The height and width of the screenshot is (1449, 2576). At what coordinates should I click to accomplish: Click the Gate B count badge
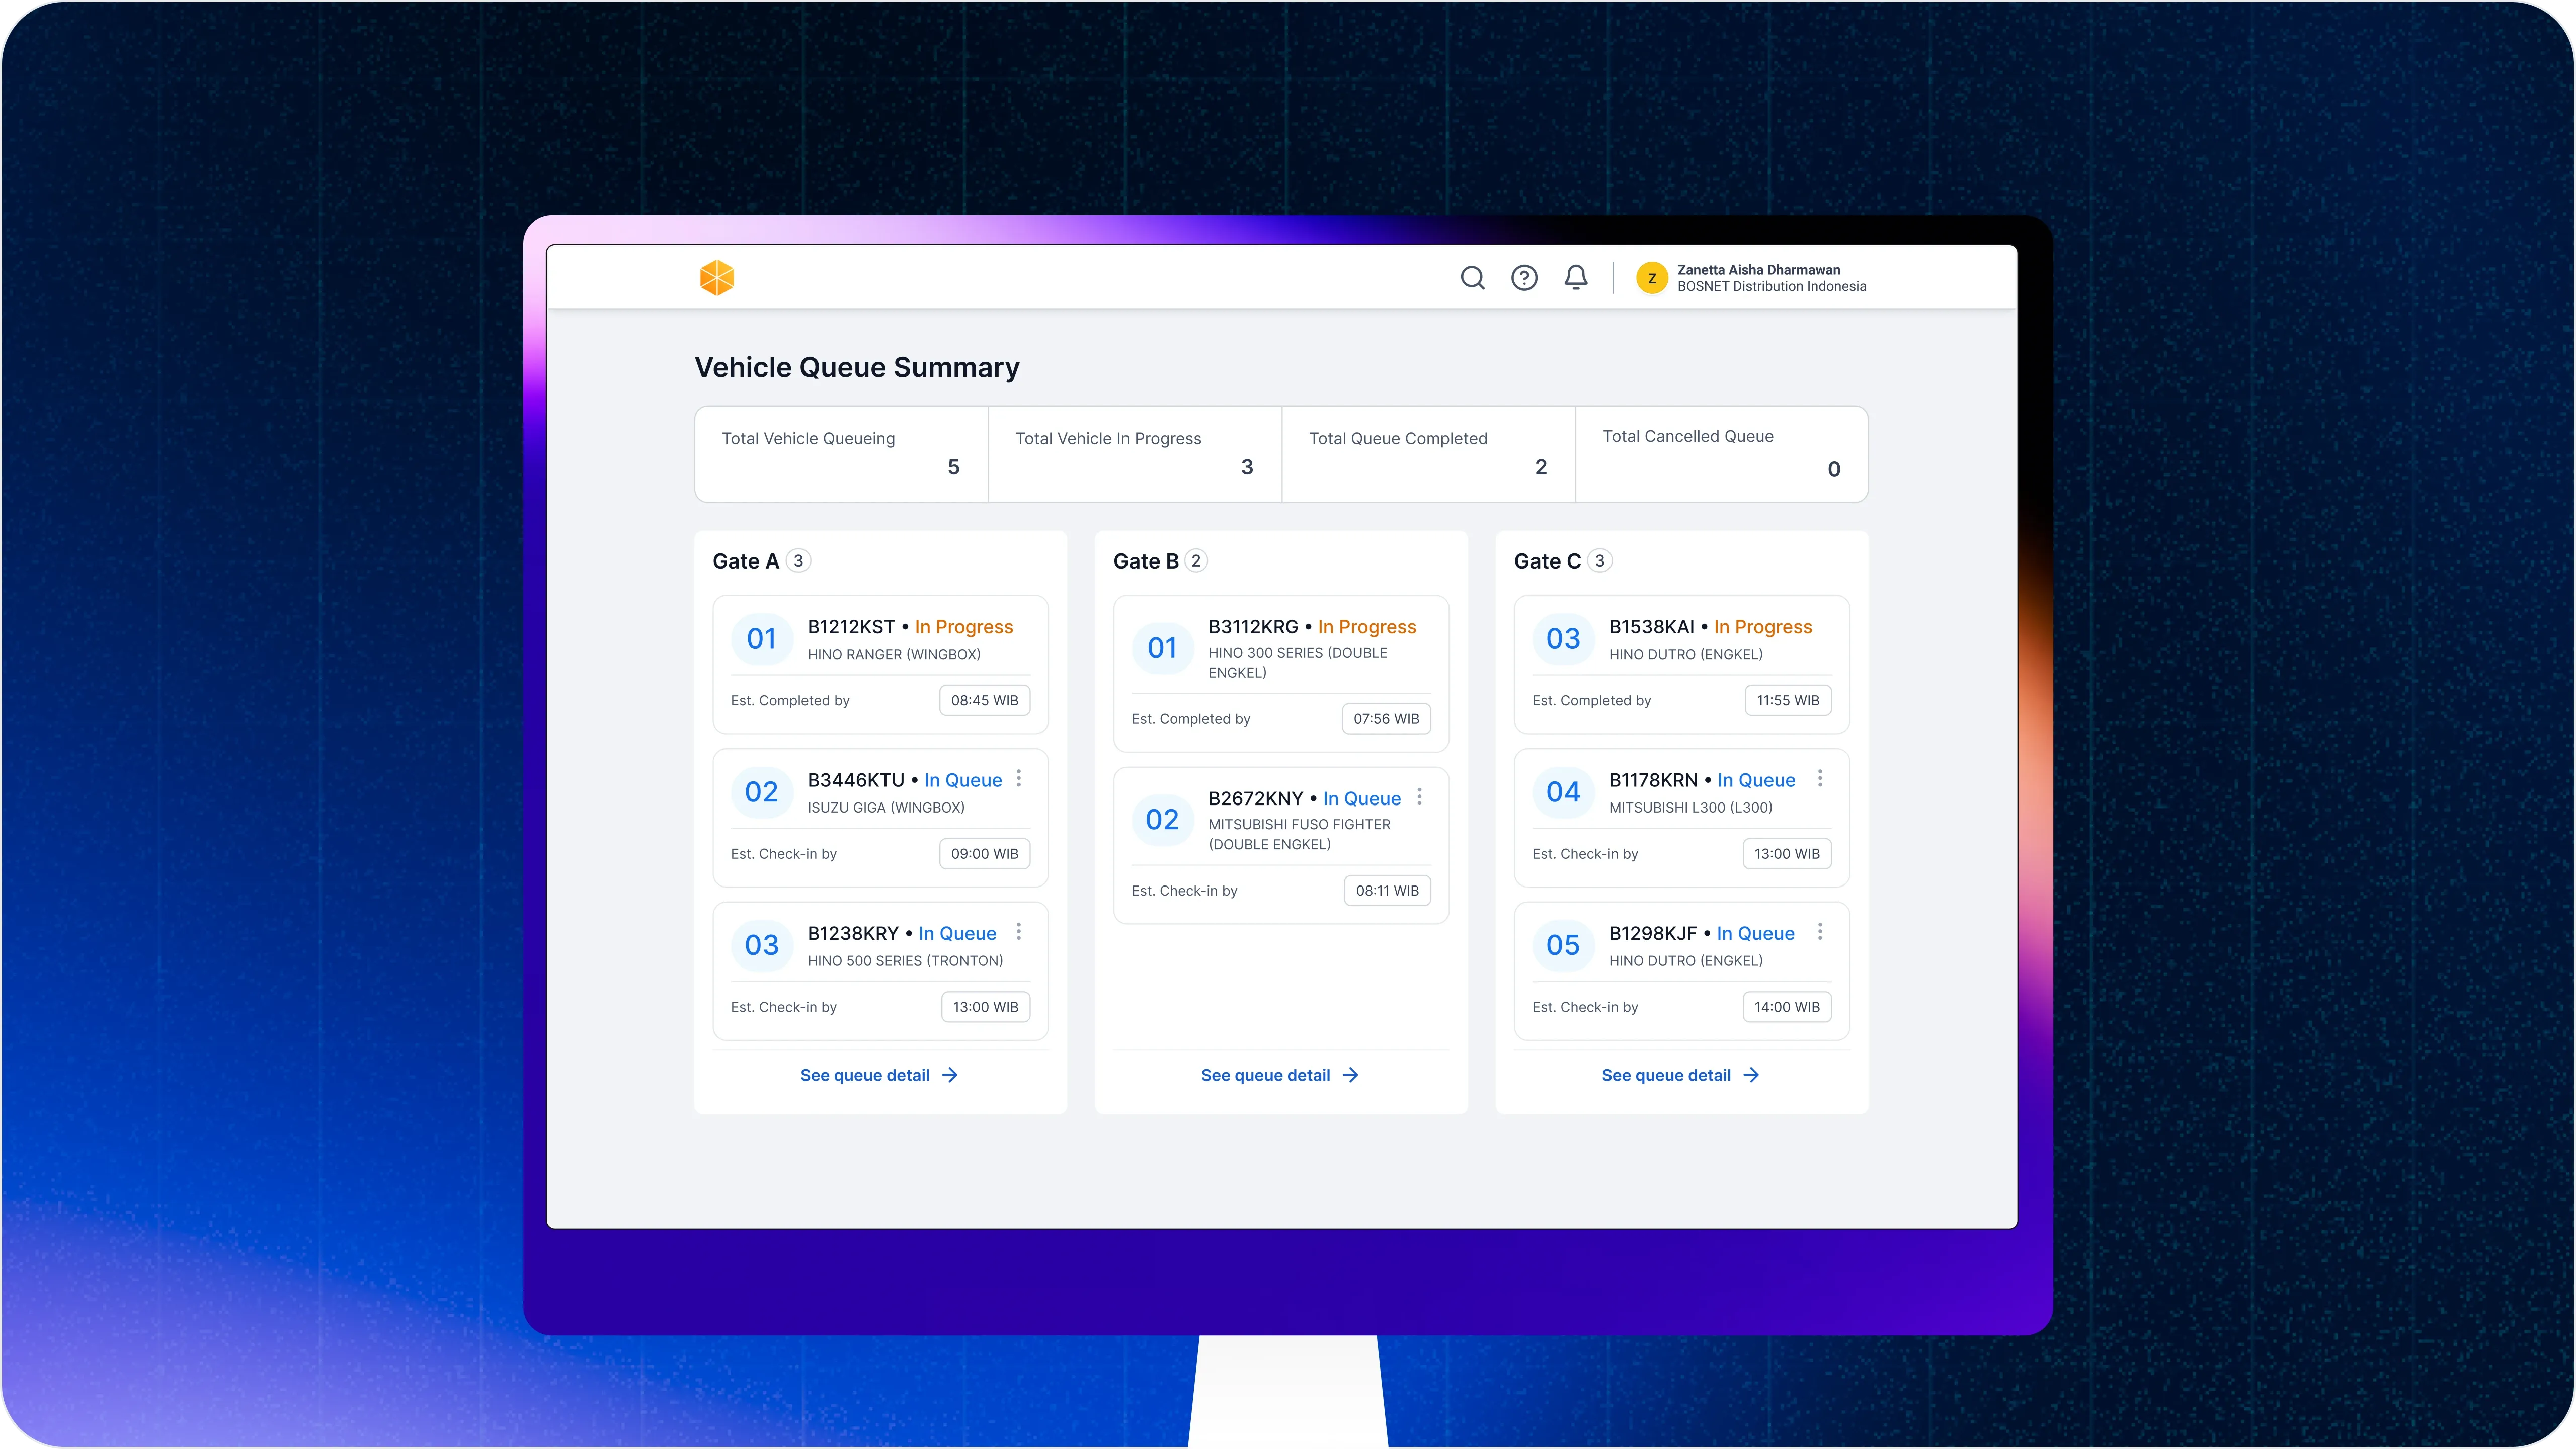(x=1196, y=560)
